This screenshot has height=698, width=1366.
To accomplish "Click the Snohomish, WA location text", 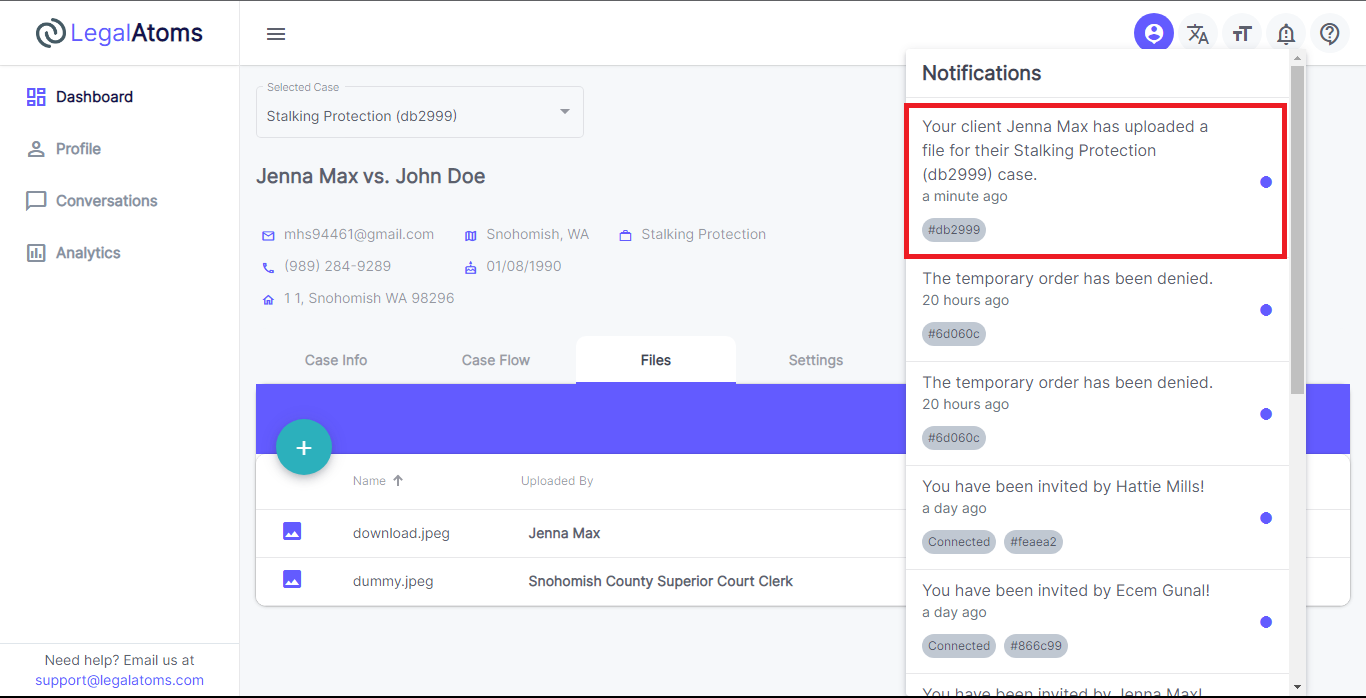I will 538,235.
